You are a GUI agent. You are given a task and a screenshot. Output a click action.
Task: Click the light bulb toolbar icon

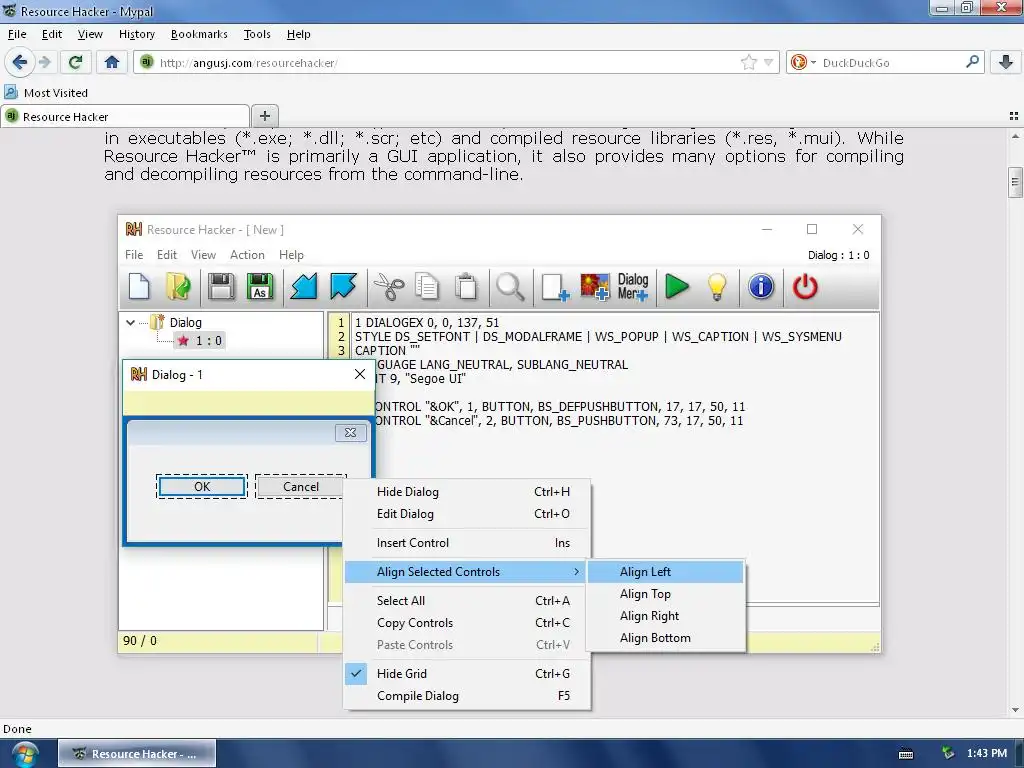[717, 287]
